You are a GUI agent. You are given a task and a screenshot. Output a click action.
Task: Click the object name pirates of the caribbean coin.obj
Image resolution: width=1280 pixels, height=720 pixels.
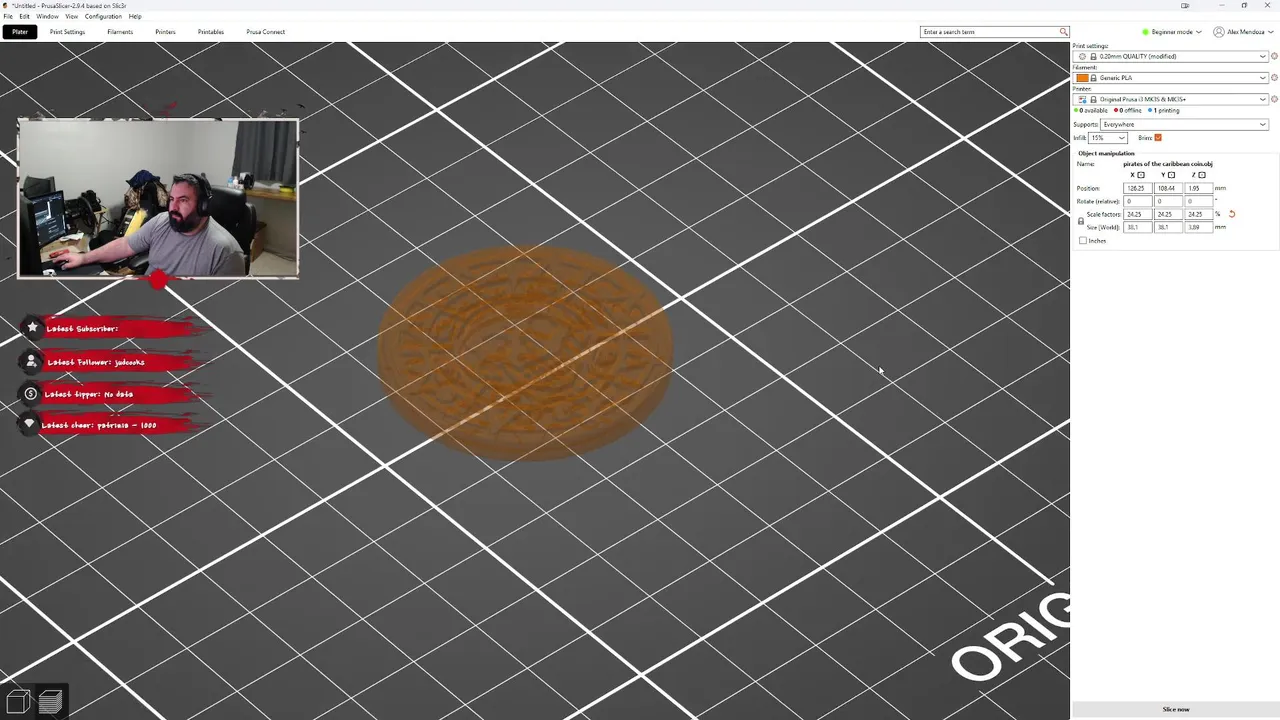coord(1168,164)
